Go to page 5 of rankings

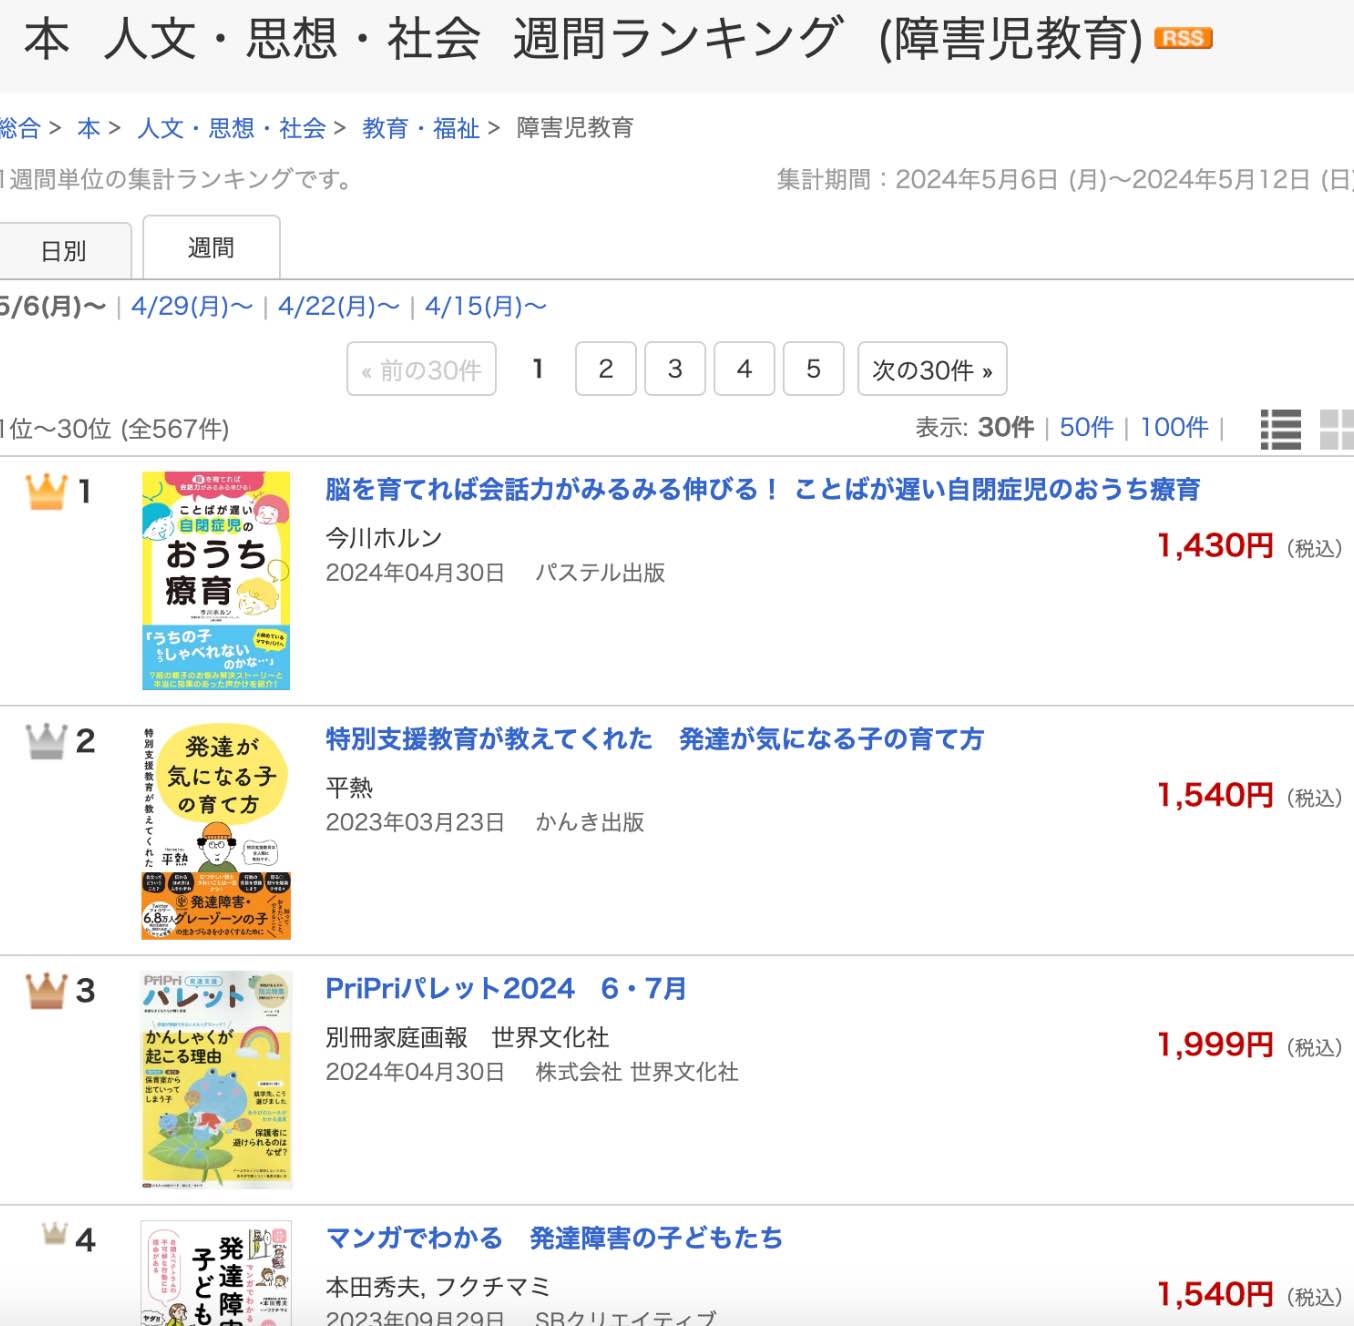[x=813, y=369]
